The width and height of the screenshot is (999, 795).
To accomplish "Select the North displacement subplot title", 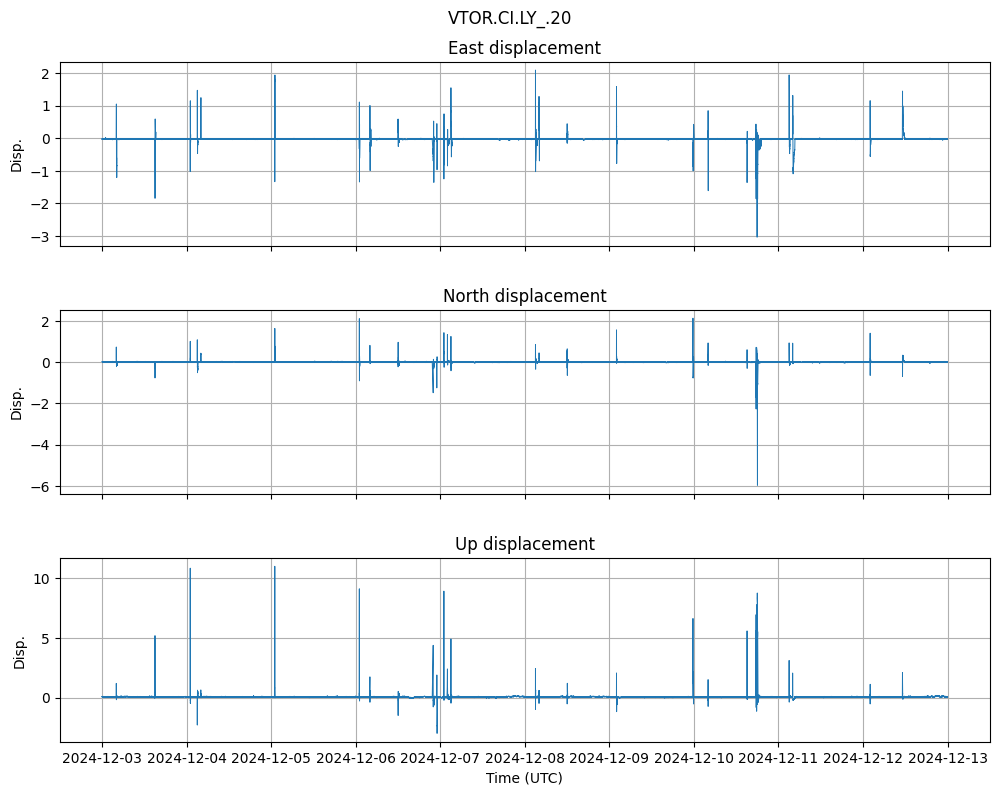I will point(524,296).
